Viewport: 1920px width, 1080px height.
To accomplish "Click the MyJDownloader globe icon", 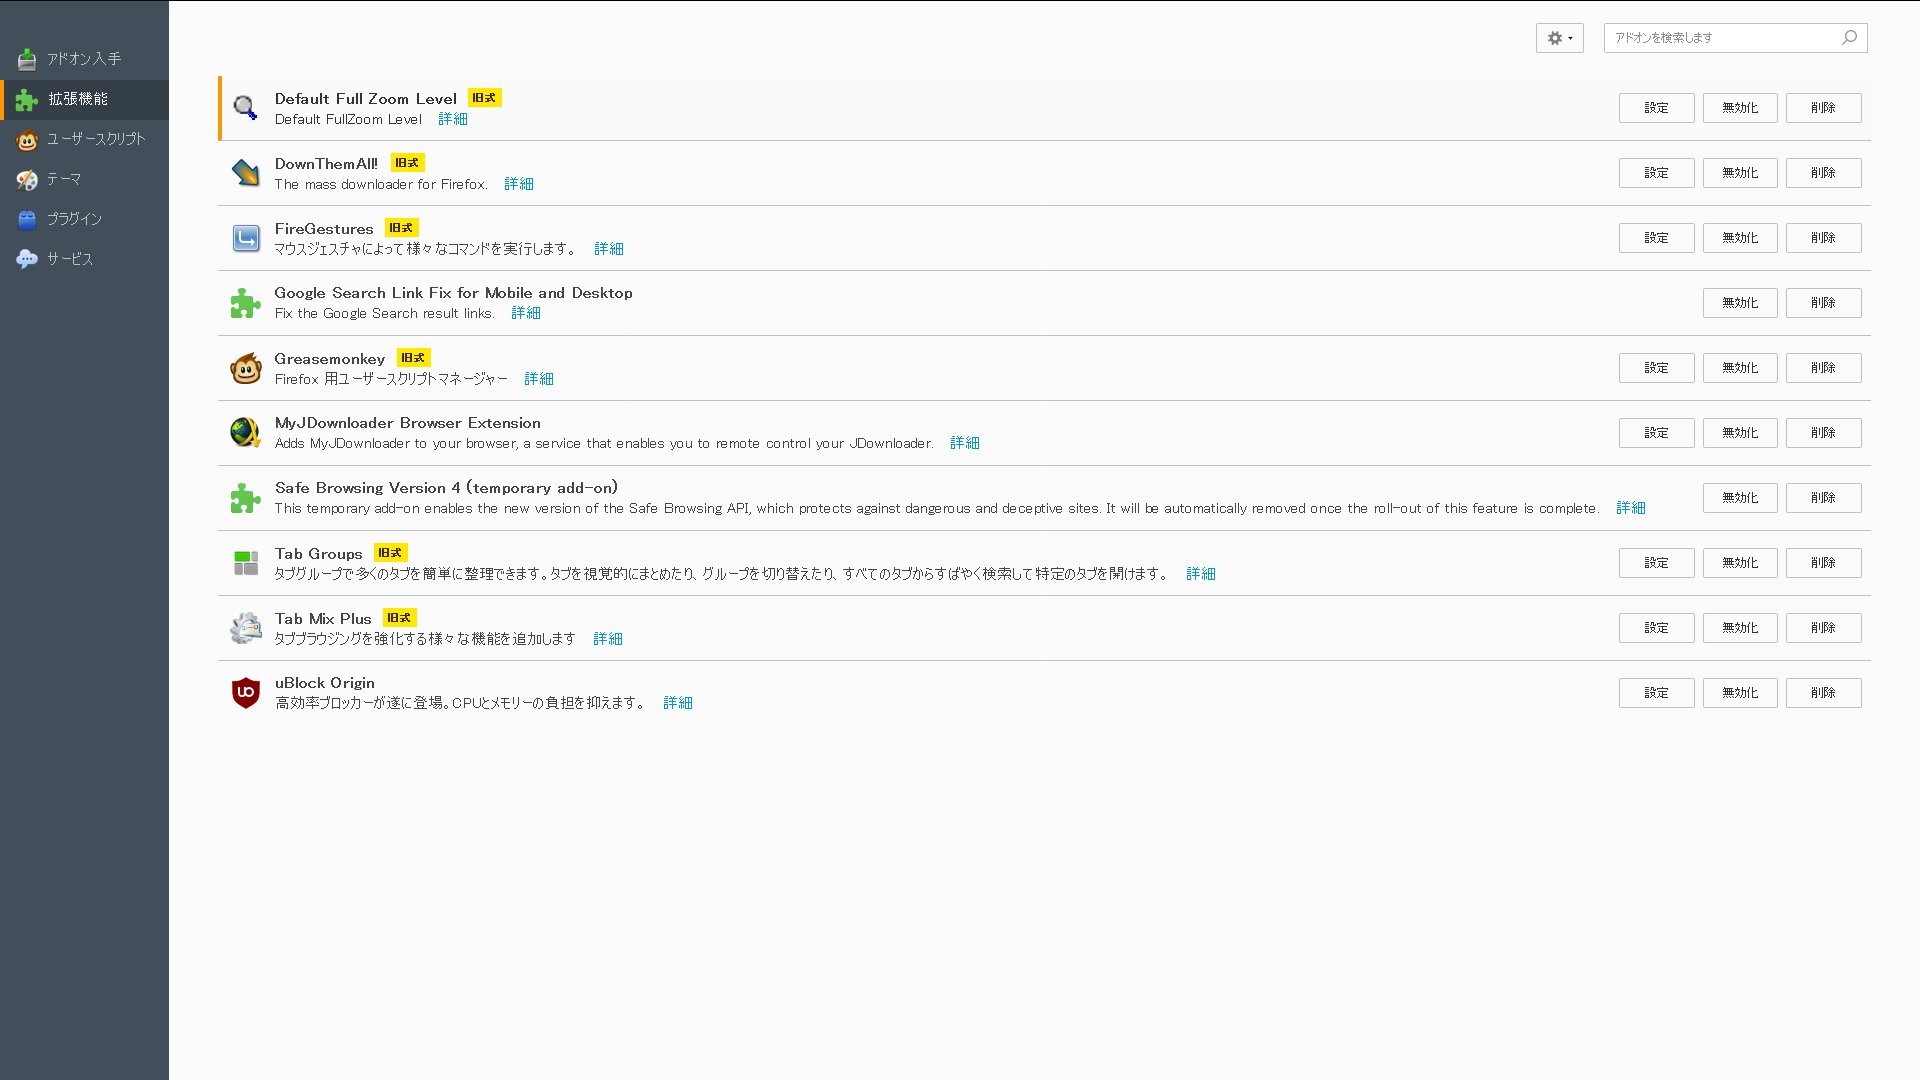I will click(x=245, y=433).
